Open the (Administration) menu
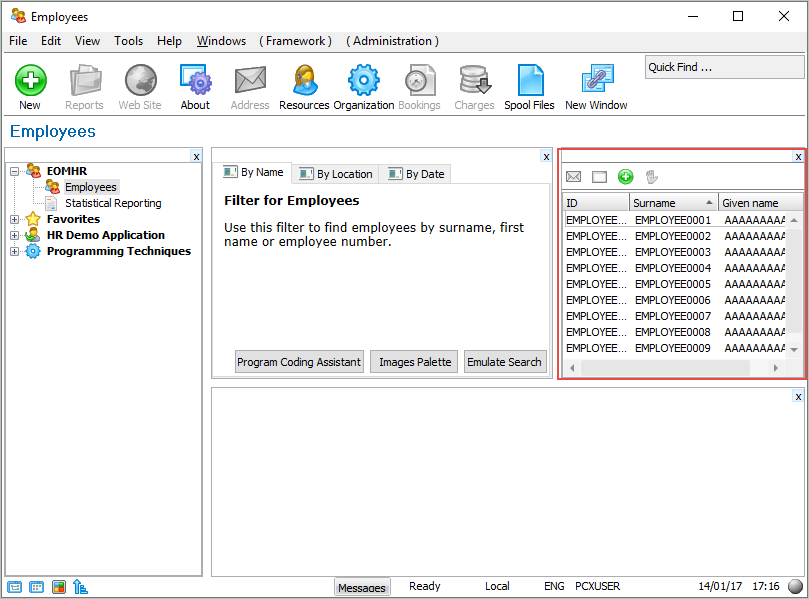 (x=393, y=41)
